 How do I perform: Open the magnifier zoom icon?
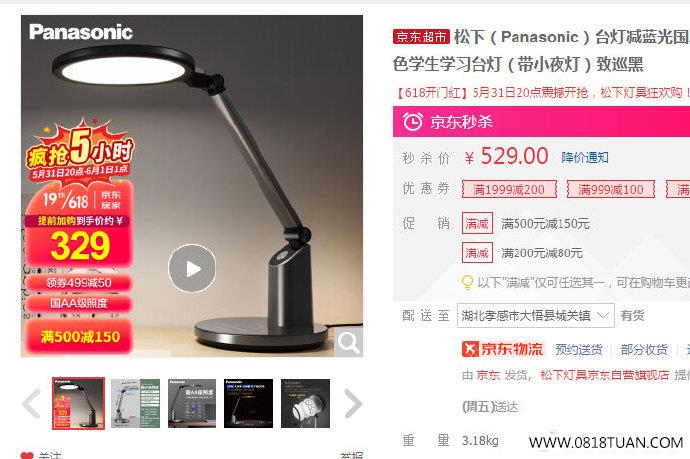coord(349,343)
